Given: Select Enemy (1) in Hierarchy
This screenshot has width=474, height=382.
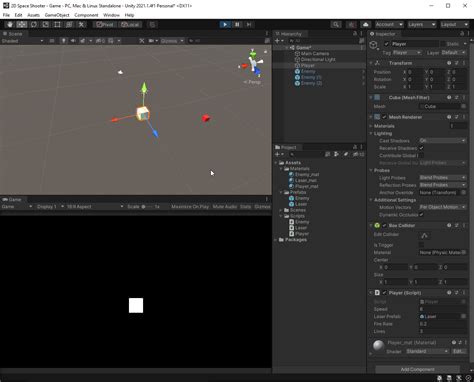Looking at the screenshot, I should coord(311,77).
